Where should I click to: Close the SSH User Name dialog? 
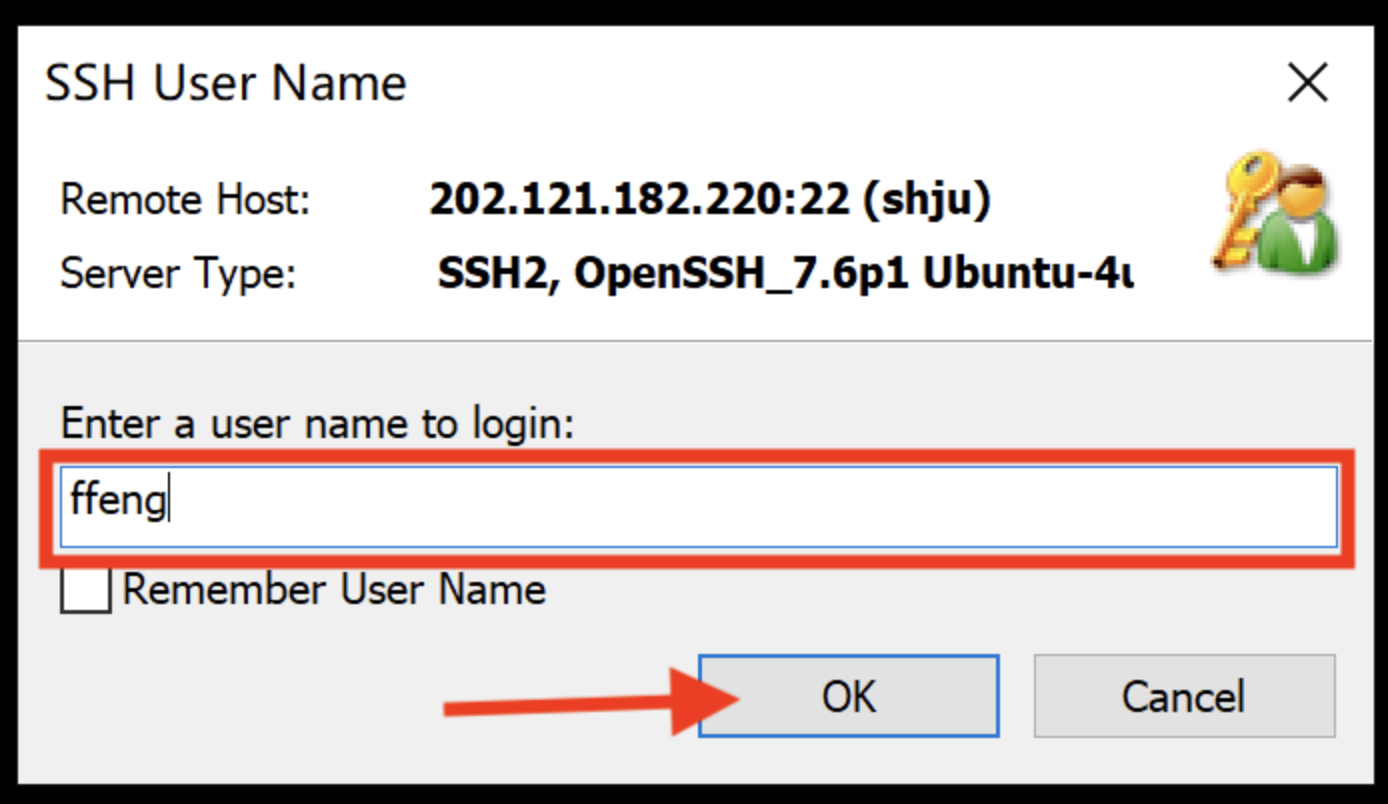point(1307,83)
